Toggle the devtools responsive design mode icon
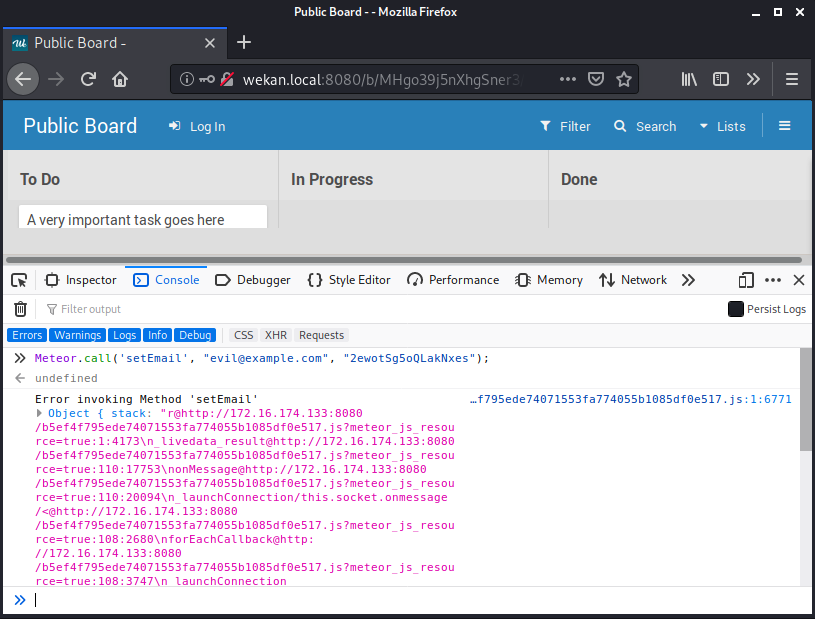This screenshot has width=815, height=619. coord(746,280)
